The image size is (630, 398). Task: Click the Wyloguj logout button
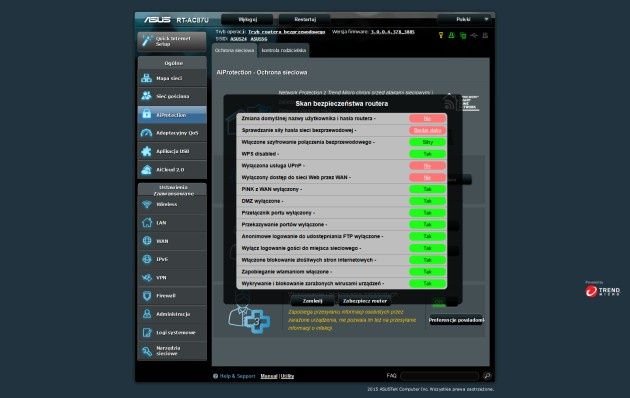pyautogui.click(x=248, y=19)
